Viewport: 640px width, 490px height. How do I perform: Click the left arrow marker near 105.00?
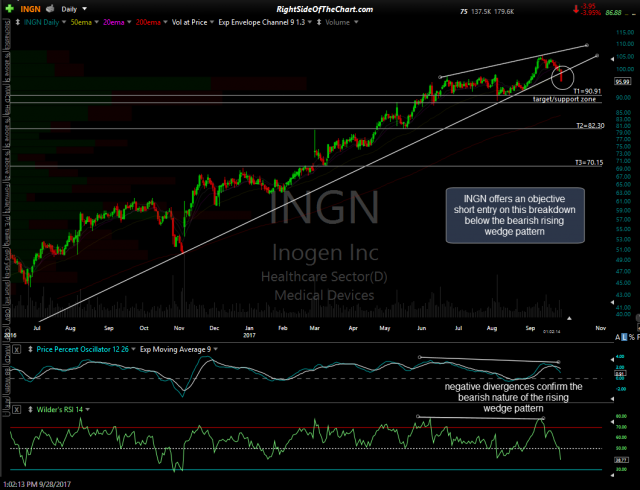tap(612, 59)
